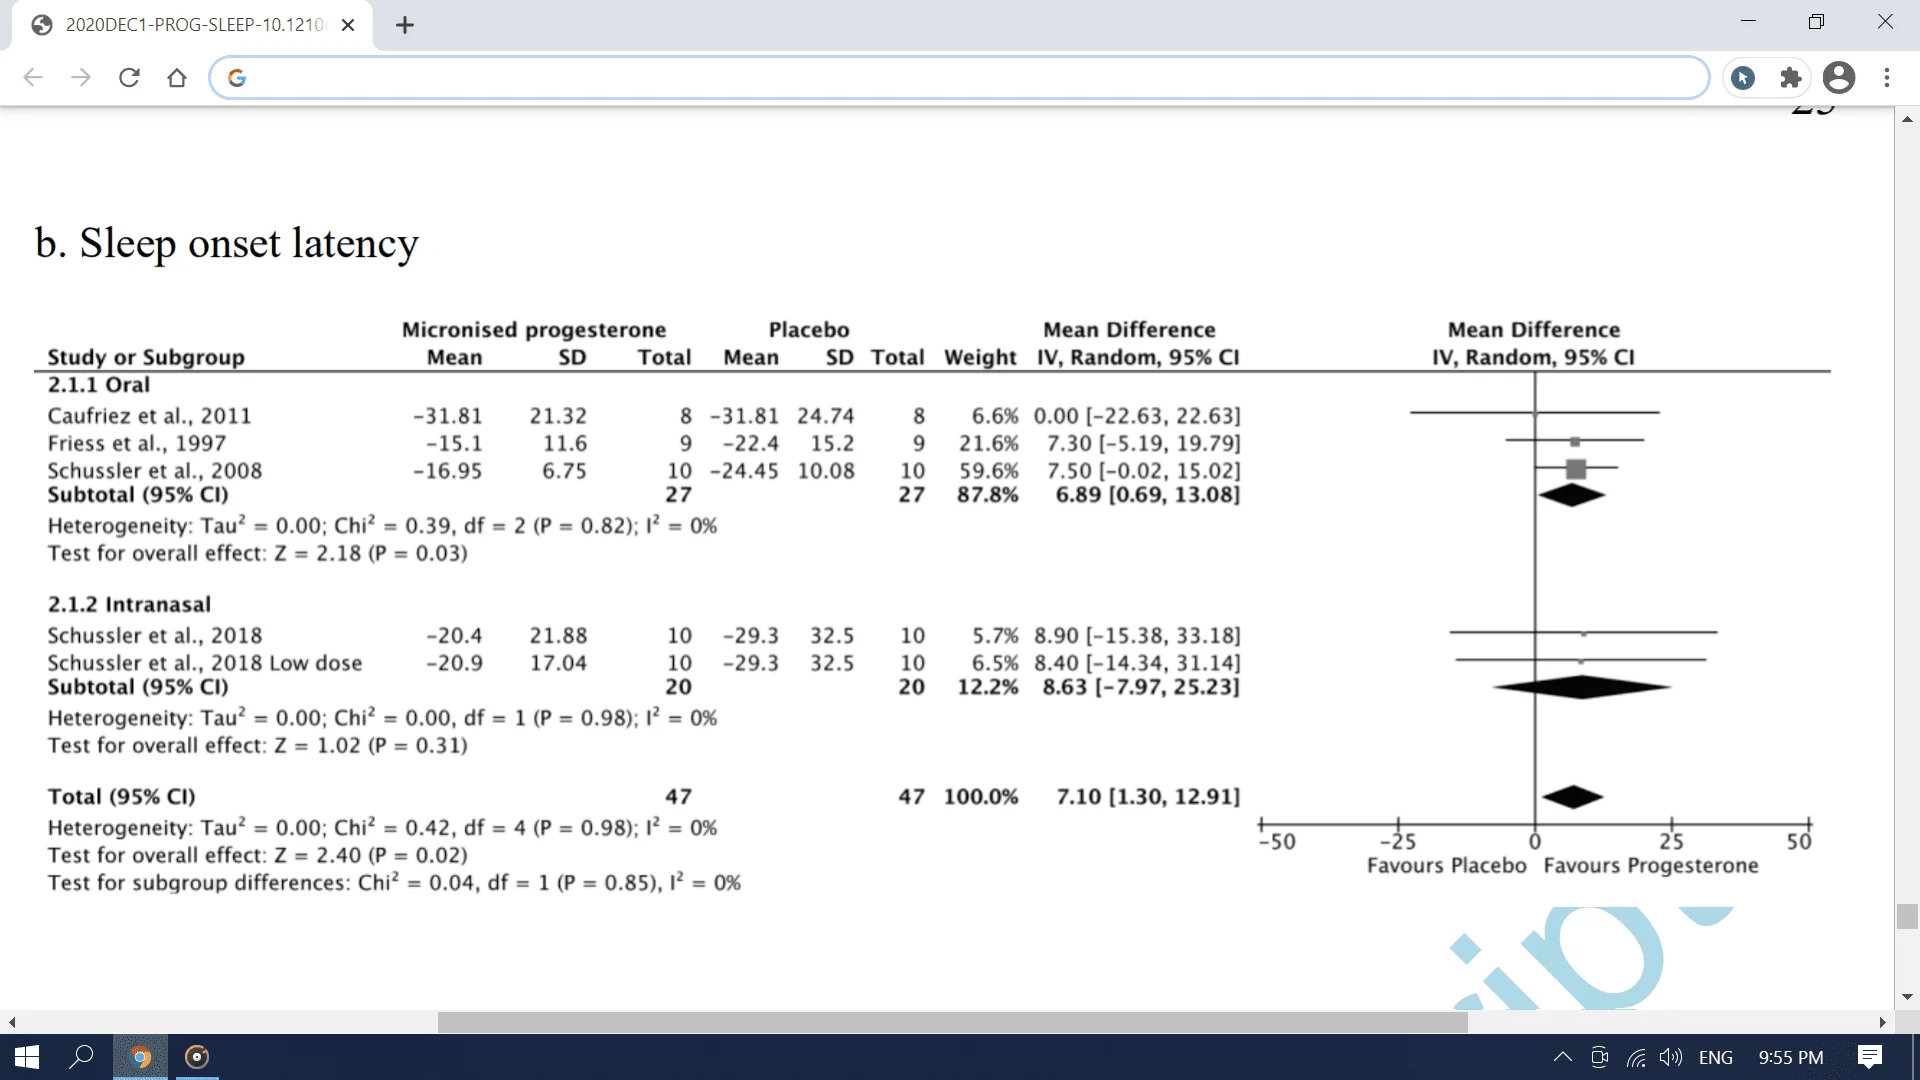Click the Google icon in address bar

pos(237,78)
